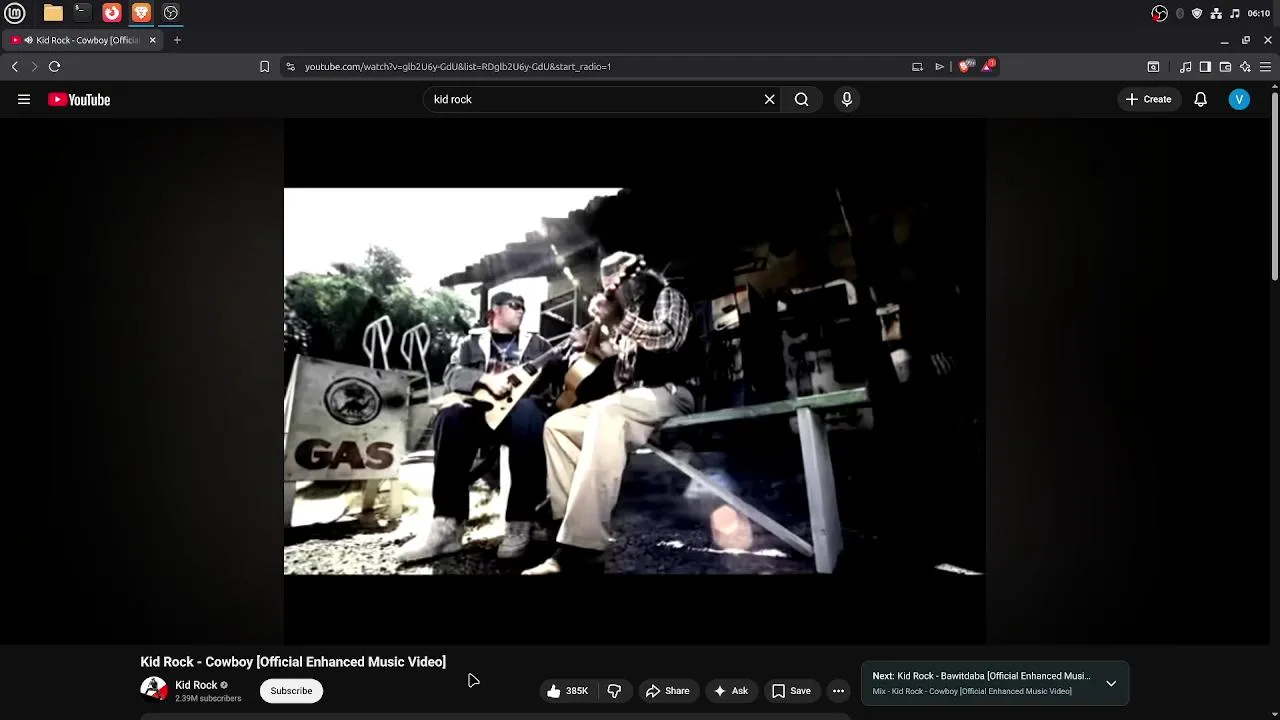This screenshot has height=720, width=1280.
Task: Open the notifications bell
Action: pos(1201,99)
